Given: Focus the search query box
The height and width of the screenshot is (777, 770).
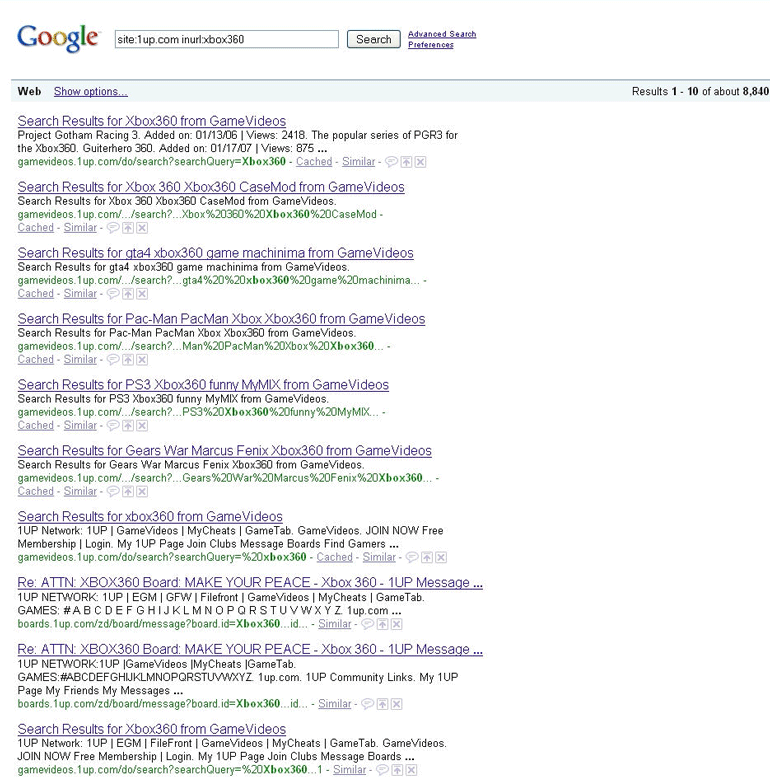Looking at the screenshot, I should [x=226, y=39].
